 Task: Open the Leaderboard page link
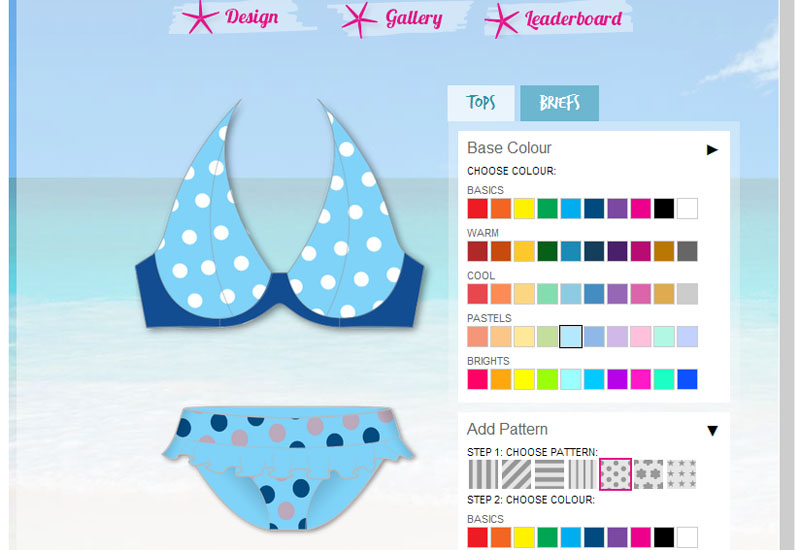[x=573, y=19]
